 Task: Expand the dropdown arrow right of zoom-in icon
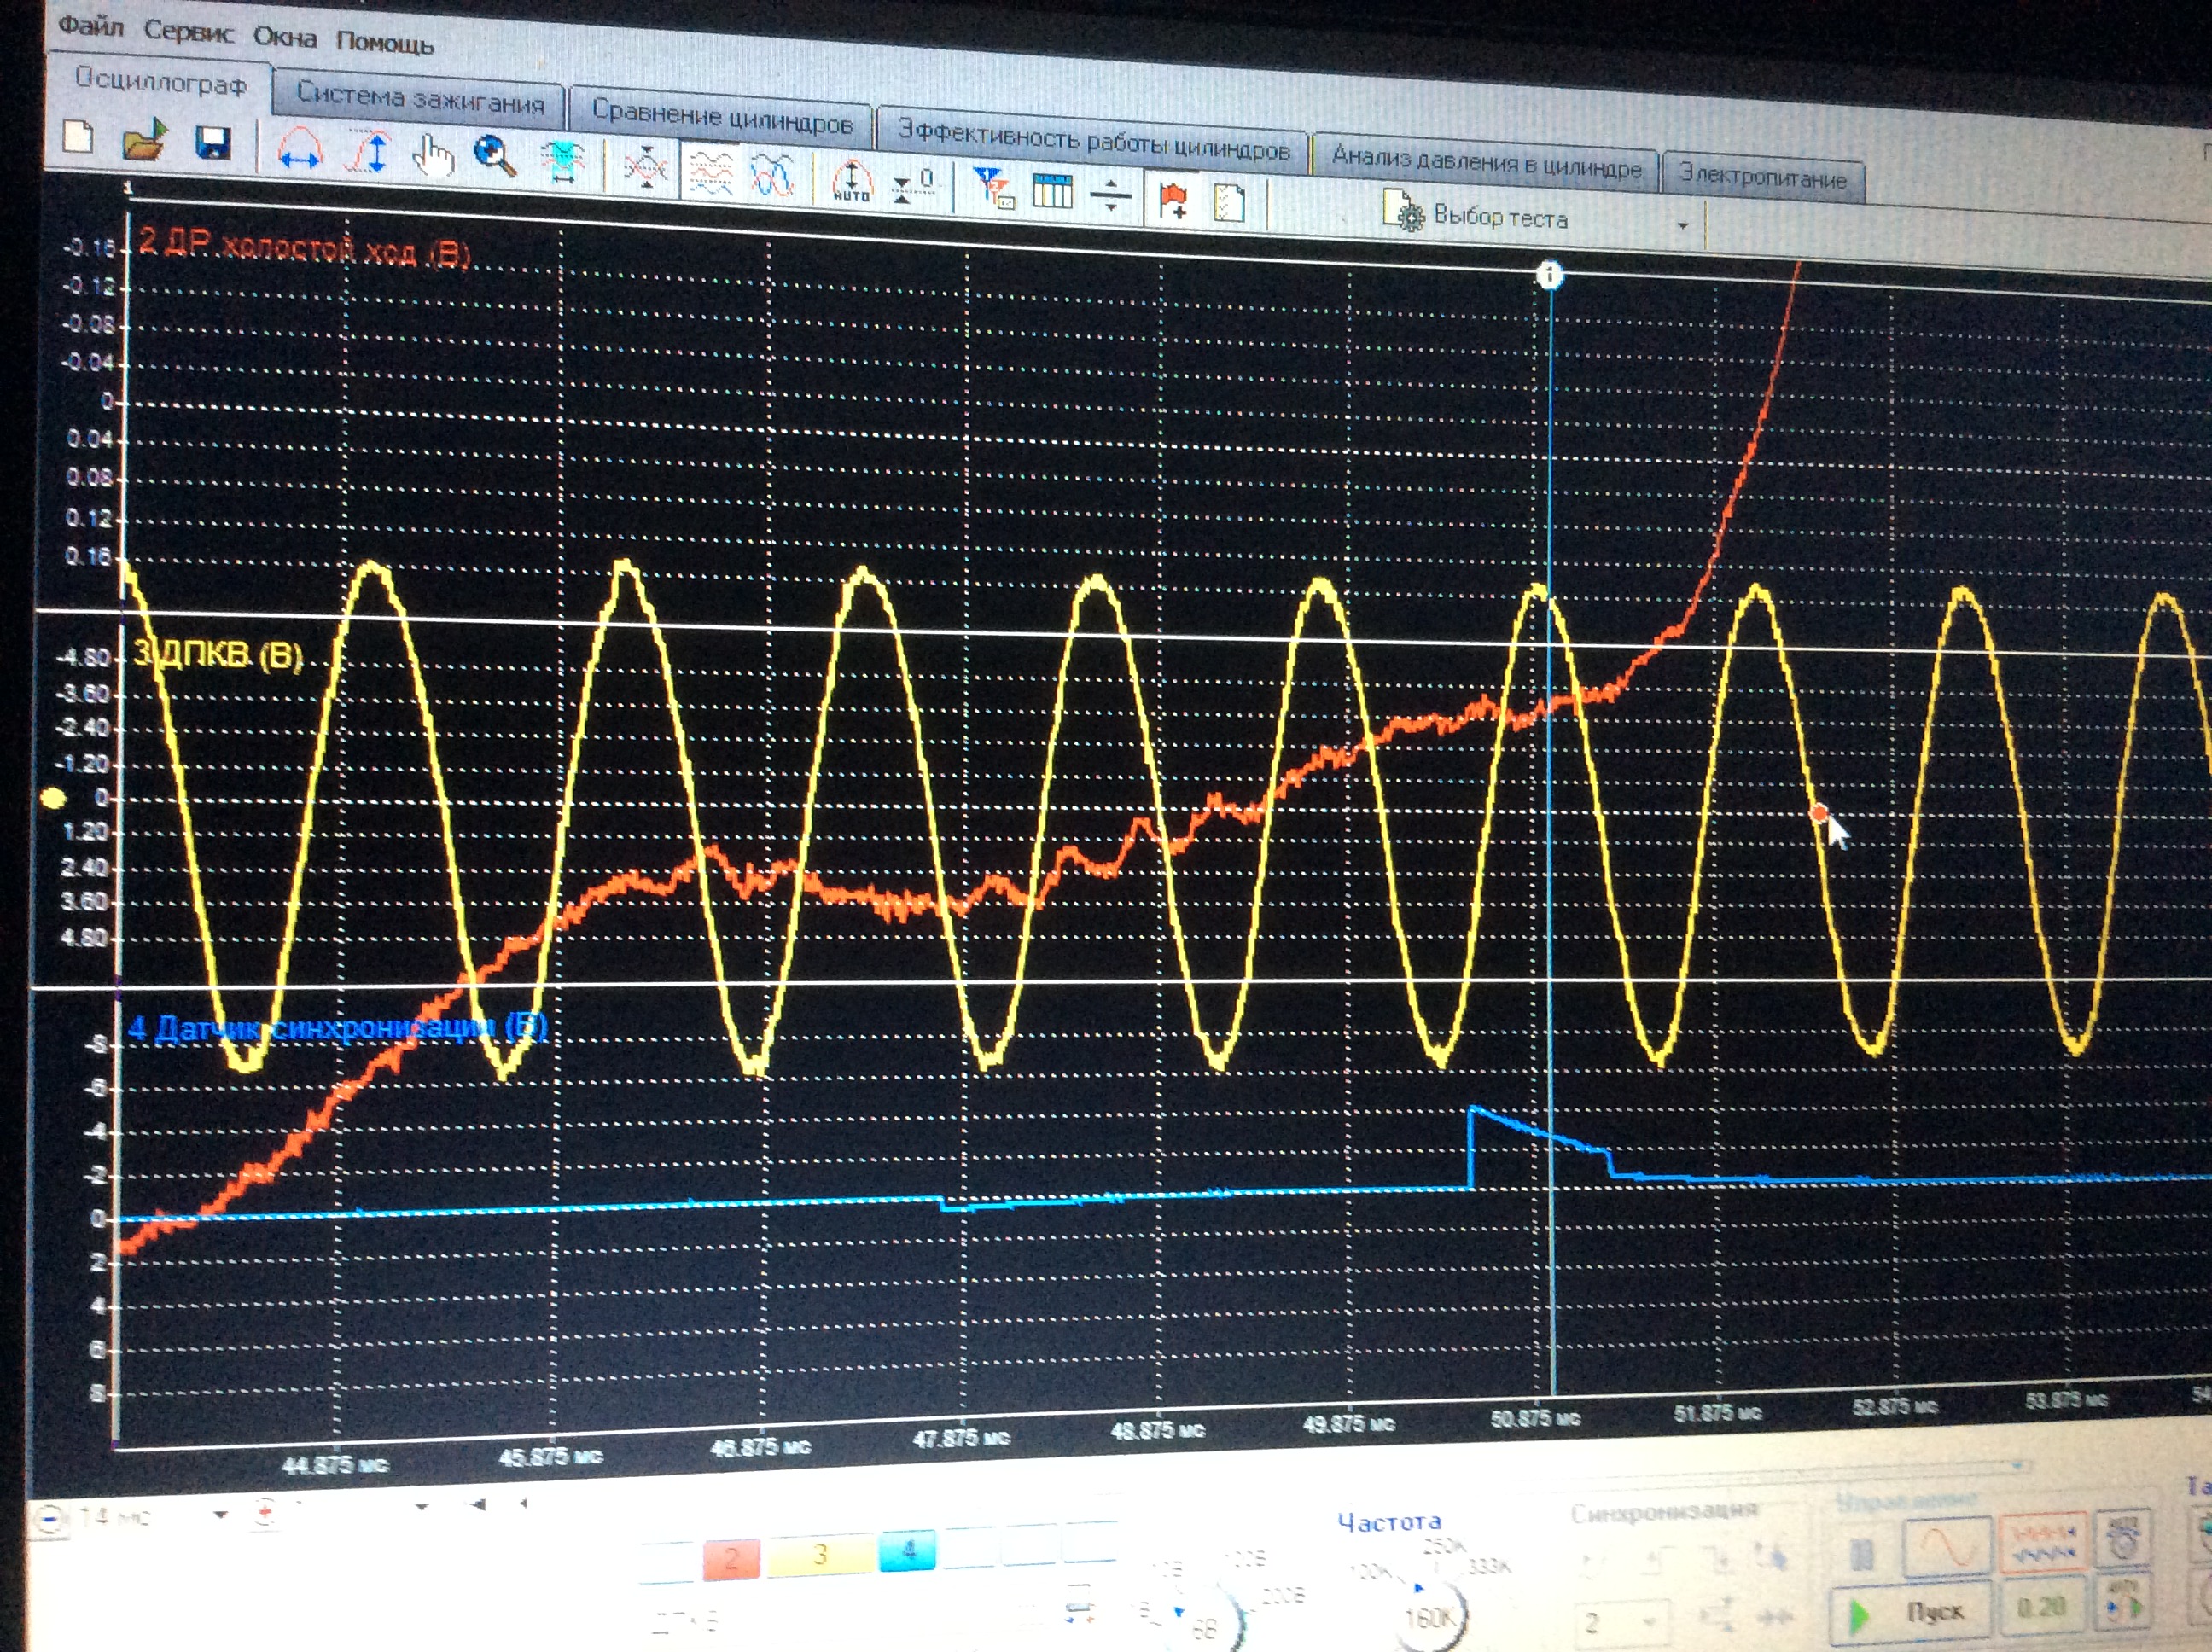(x=421, y=1506)
